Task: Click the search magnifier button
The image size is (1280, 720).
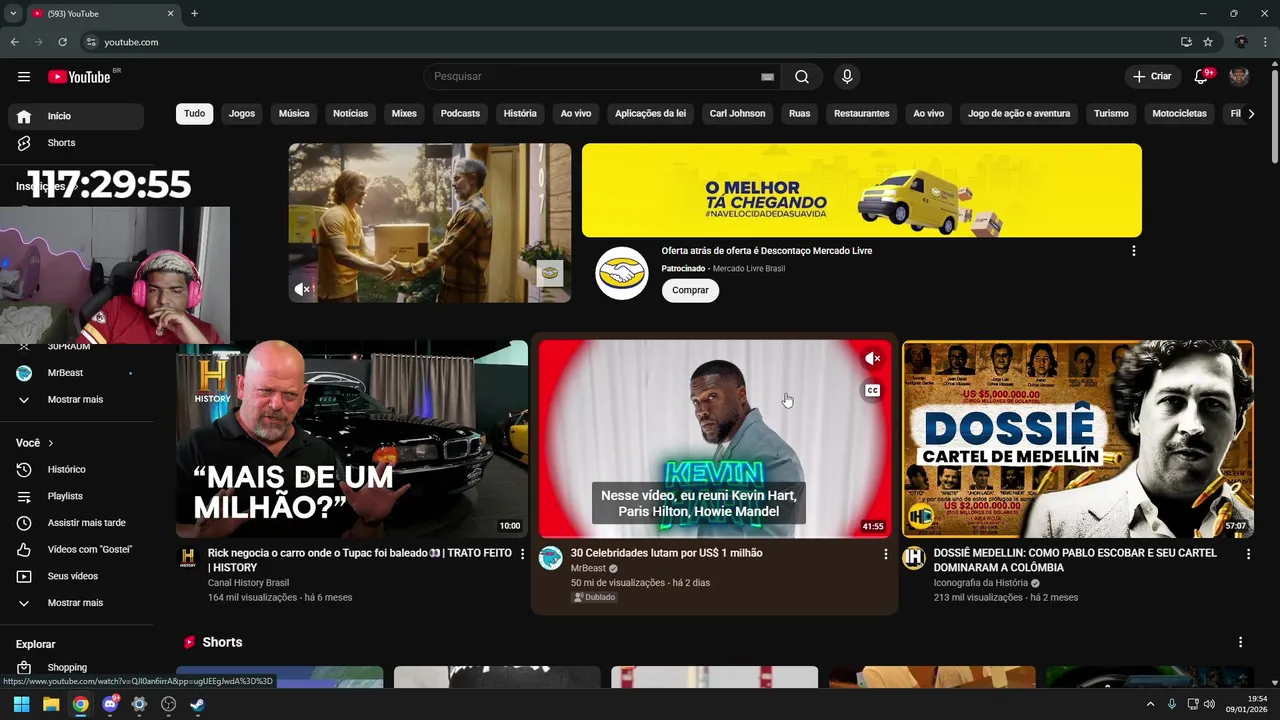Action: click(802, 77)
